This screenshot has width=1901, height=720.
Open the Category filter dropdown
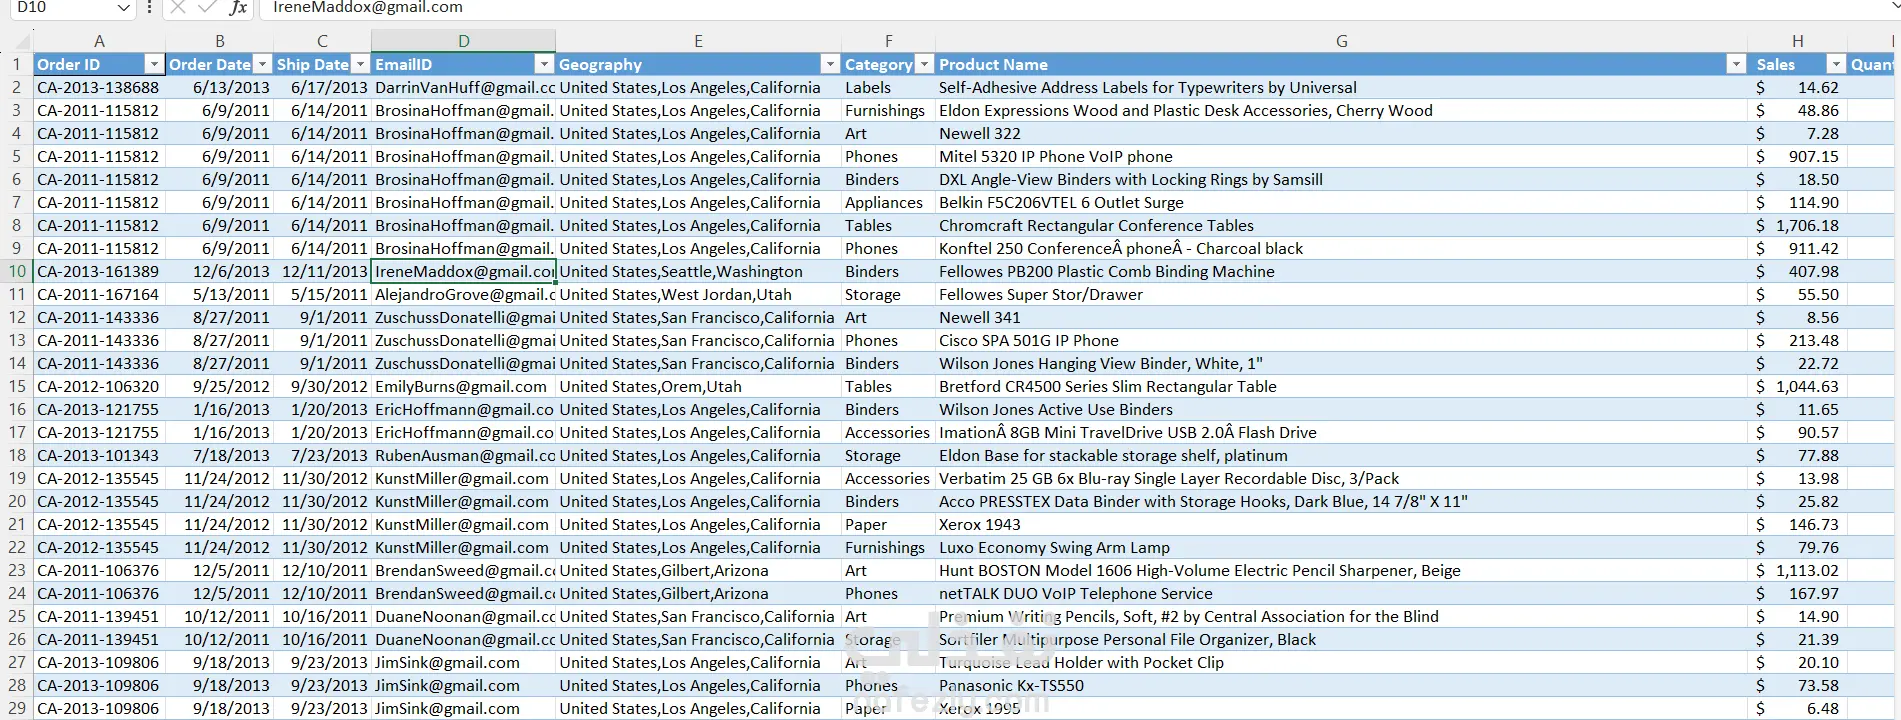tap(924, 64)
